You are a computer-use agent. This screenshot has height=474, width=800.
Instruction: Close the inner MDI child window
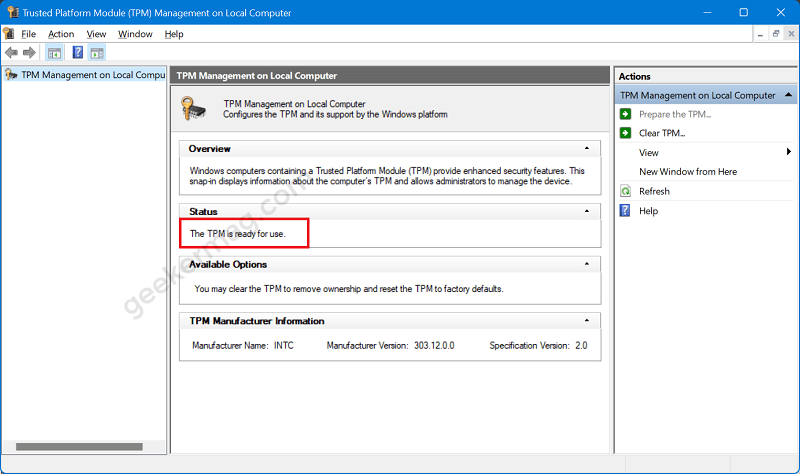pyautogui.click(x=791, y=34)
